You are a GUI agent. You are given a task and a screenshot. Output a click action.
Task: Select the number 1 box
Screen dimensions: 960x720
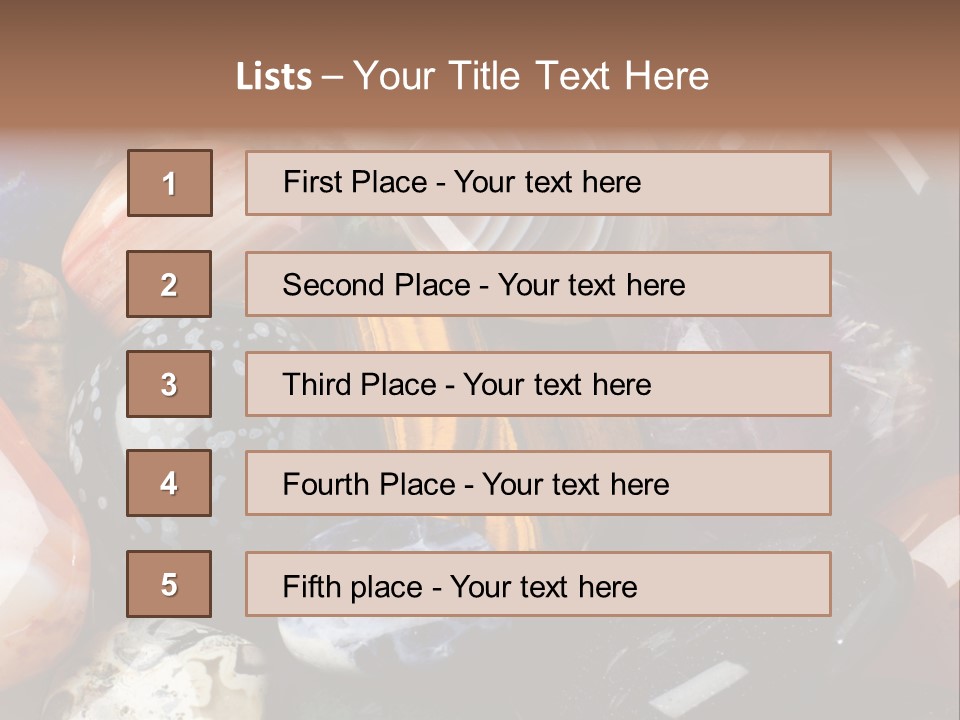click(170, 183)
